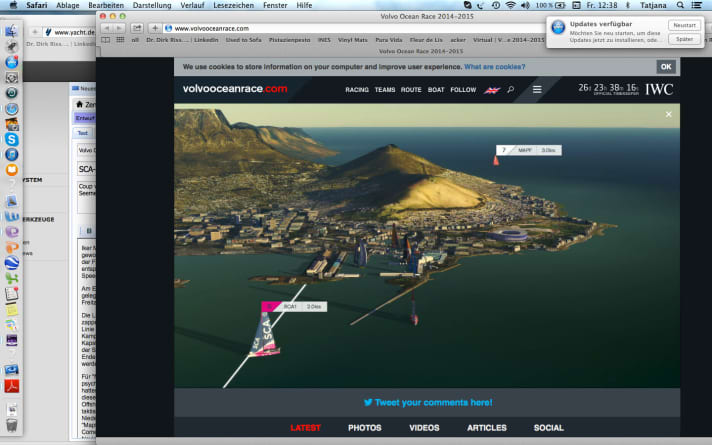712x445 pixels.
Task: Show the Reading List book icon
Action: pos(106,40)
